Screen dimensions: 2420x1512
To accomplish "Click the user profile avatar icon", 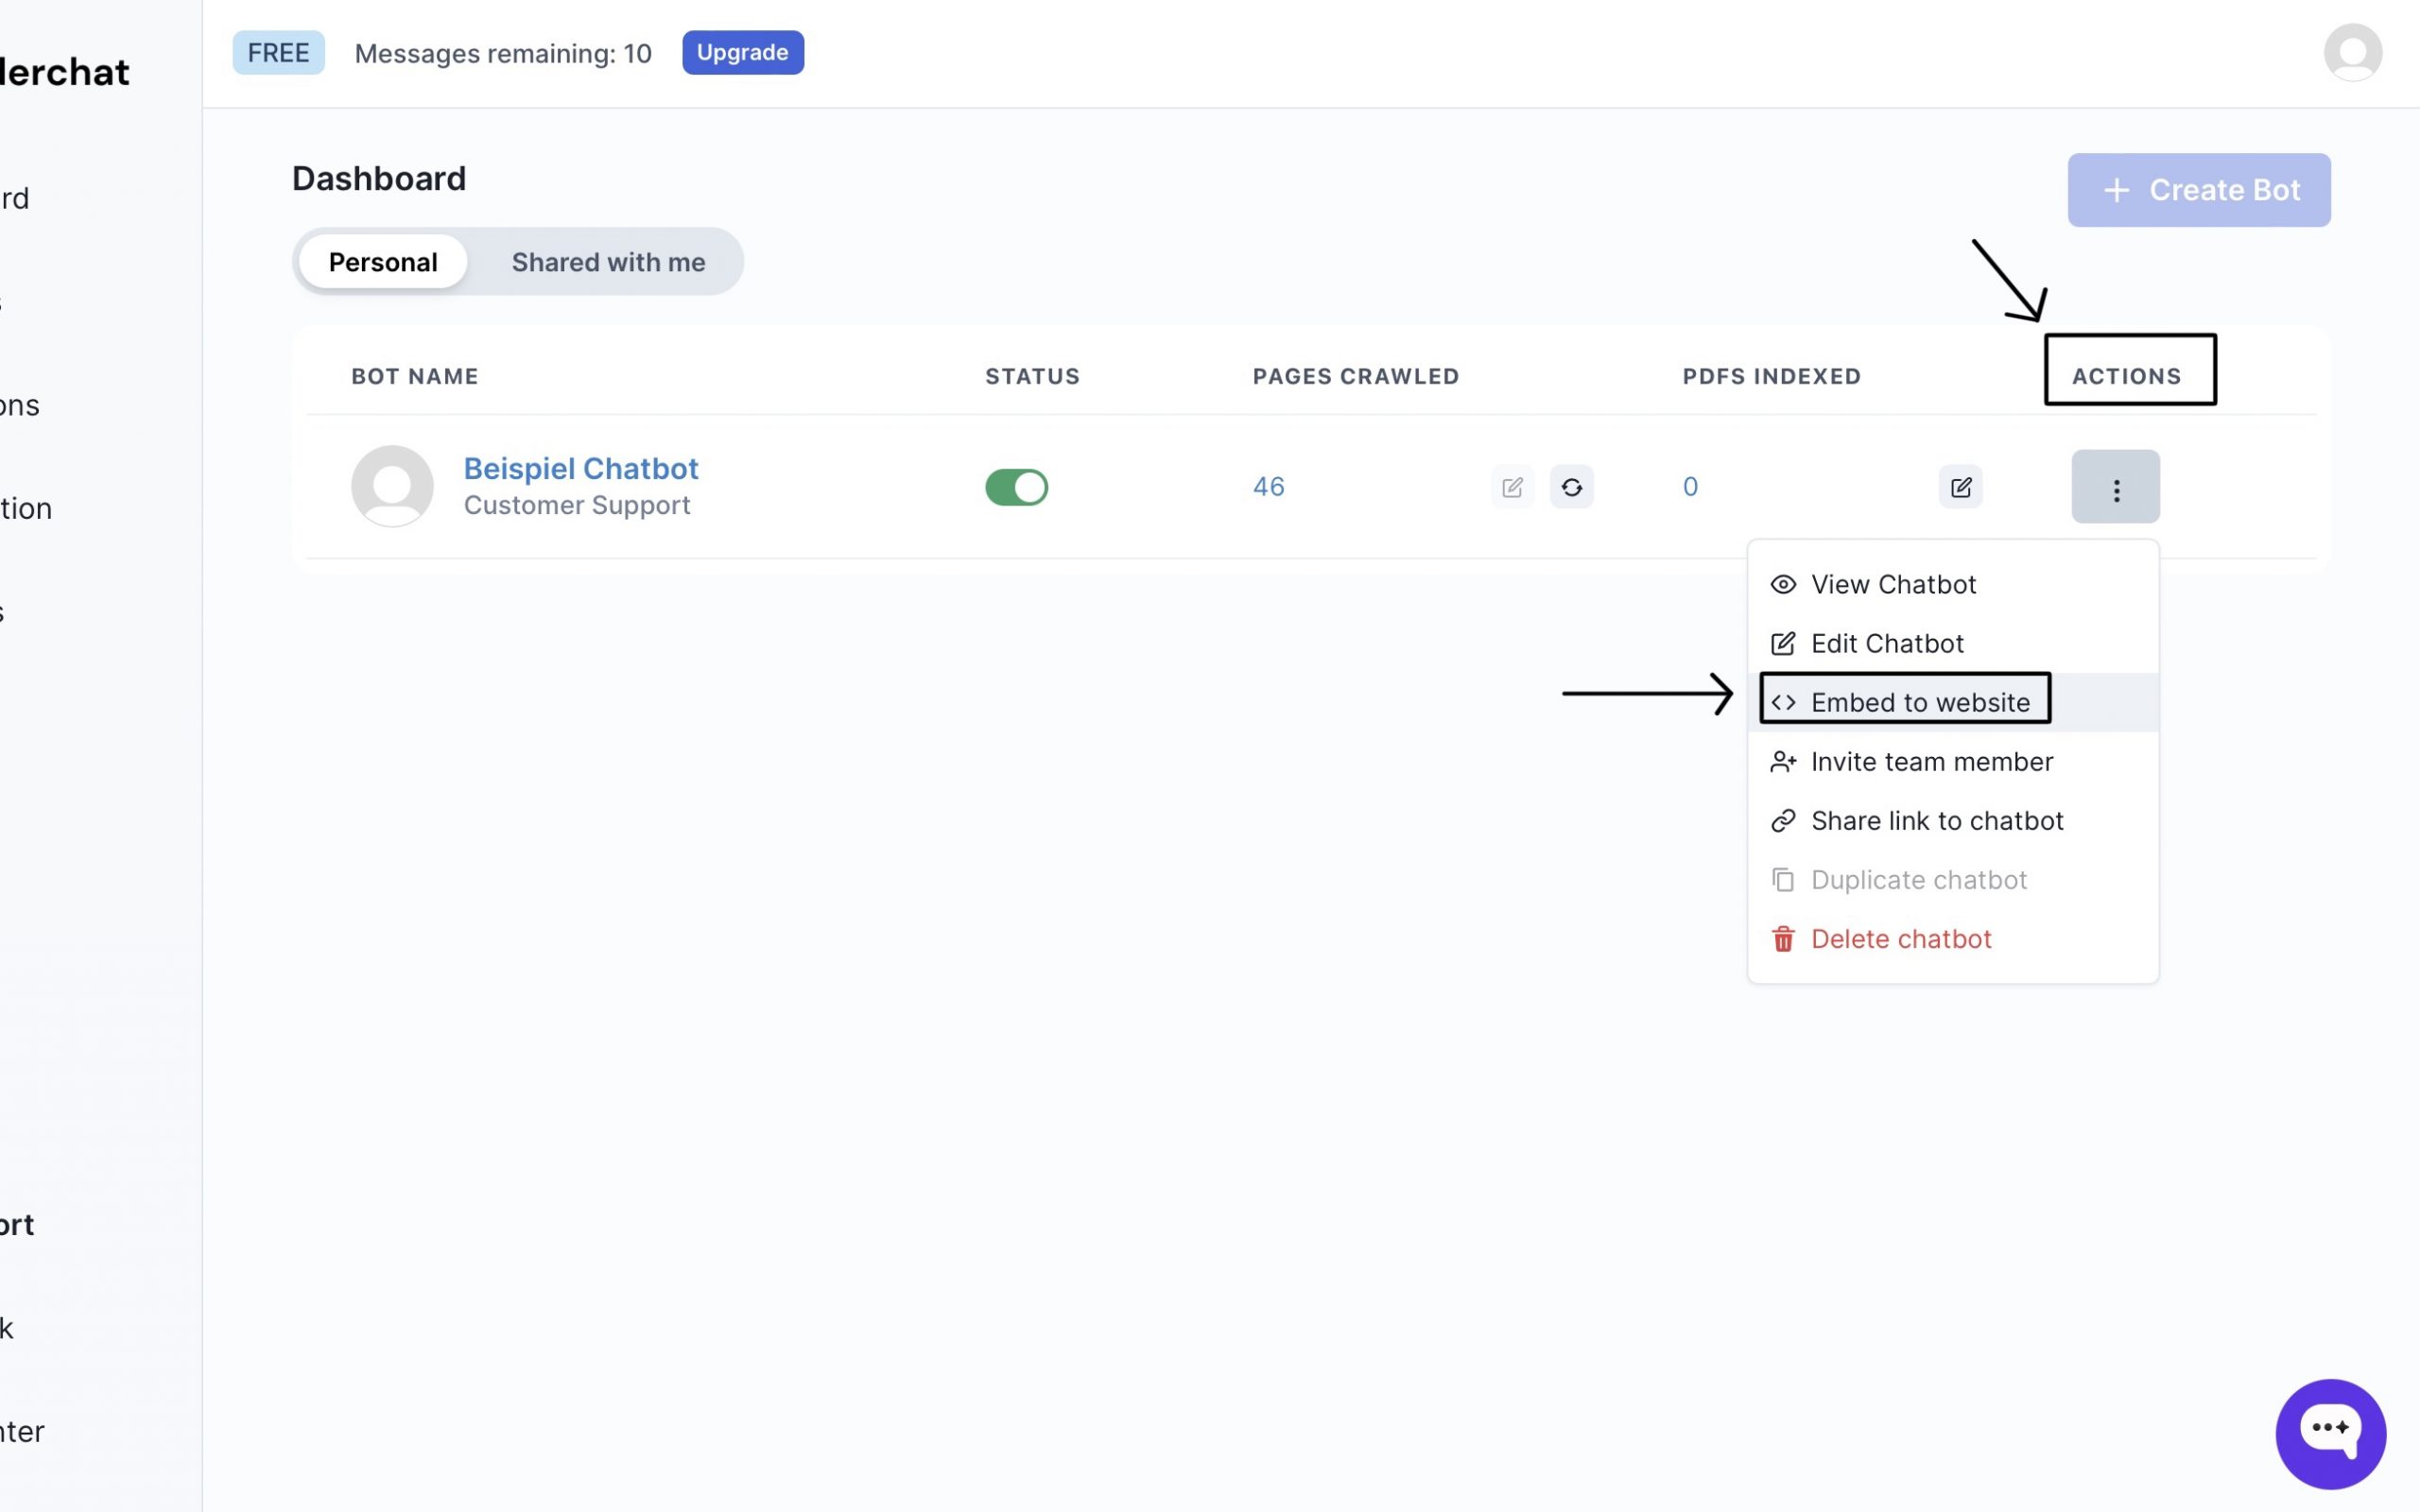I will click(x=2354, y=50).
